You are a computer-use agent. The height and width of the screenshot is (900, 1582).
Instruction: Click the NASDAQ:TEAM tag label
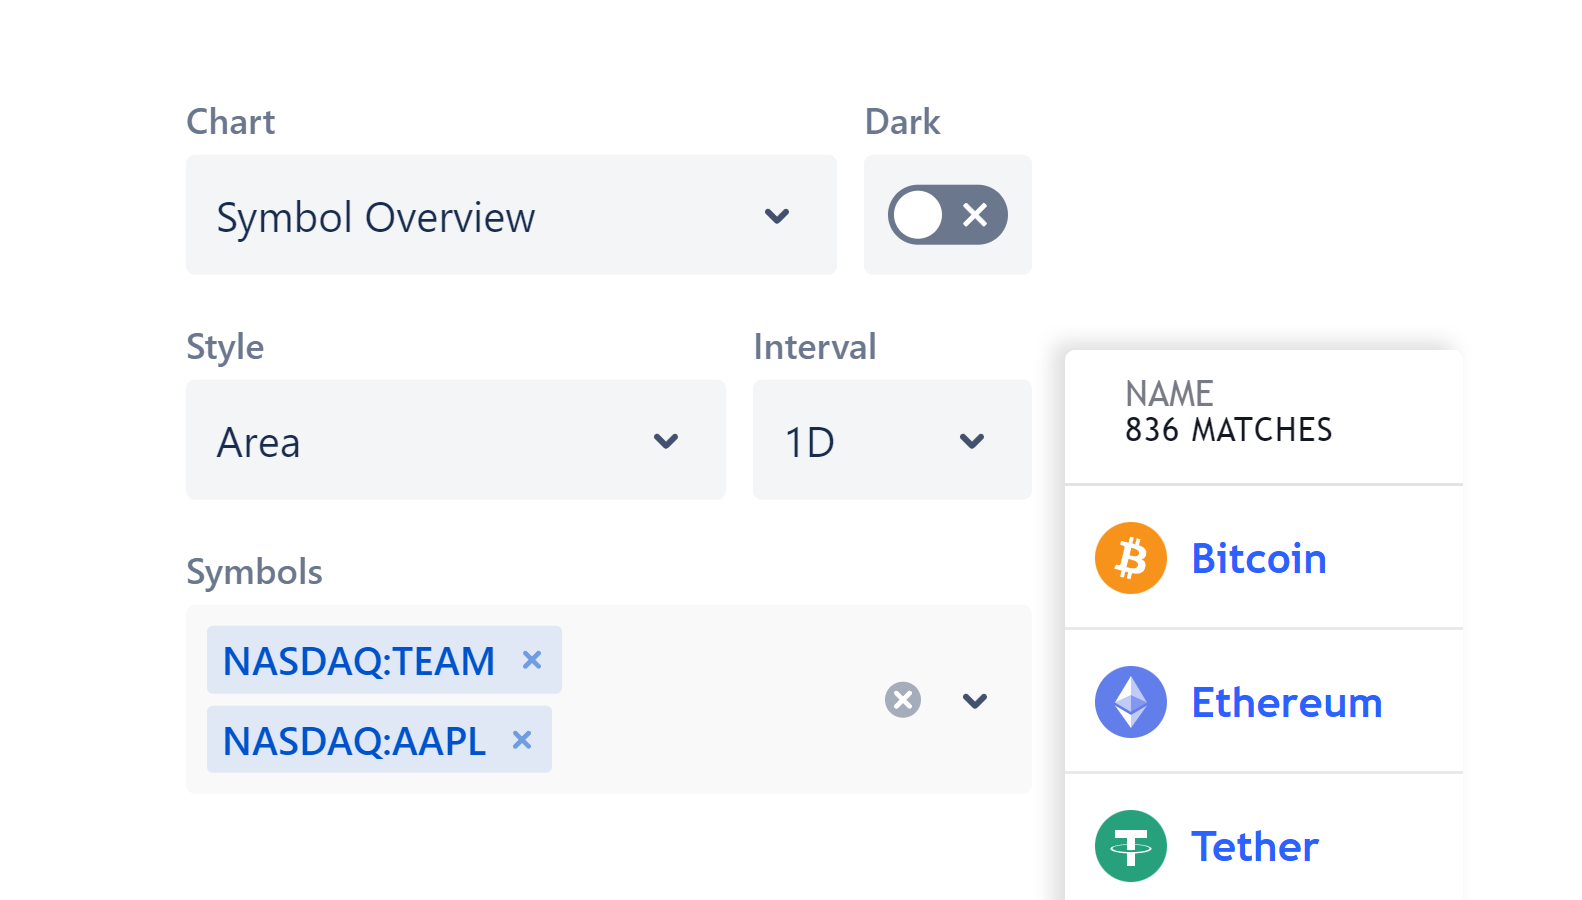tap(359, 661)
